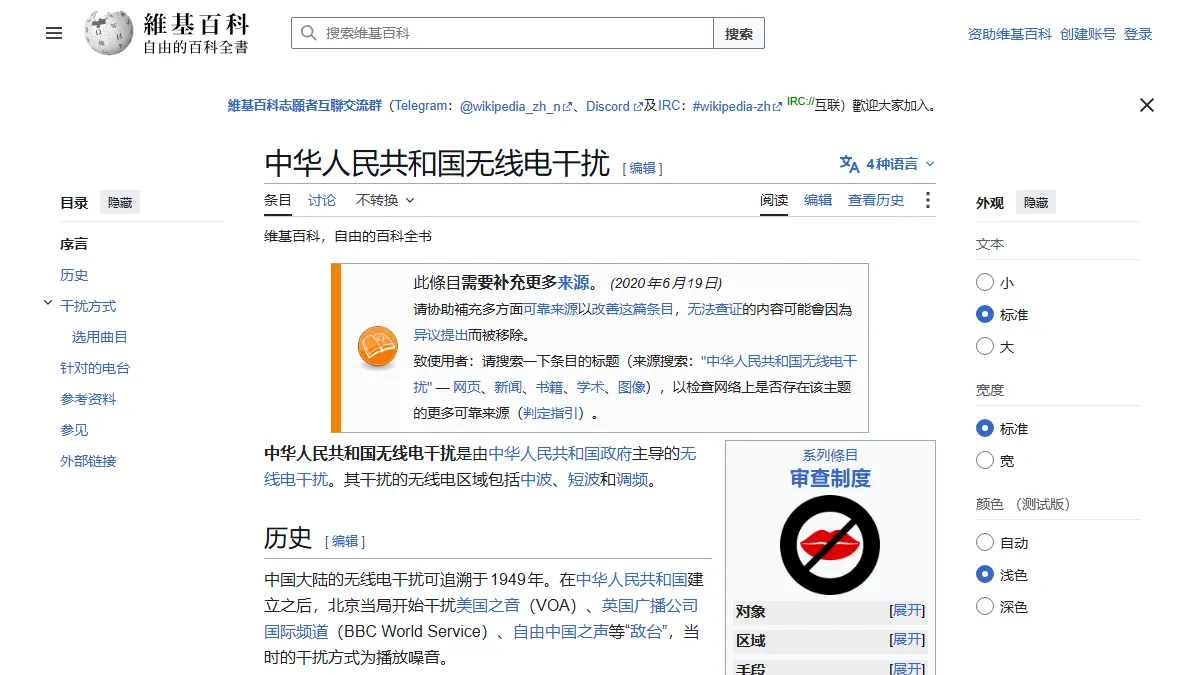
Task: Open the 中华人民共和国政府 link
Action: coord(560,453)
